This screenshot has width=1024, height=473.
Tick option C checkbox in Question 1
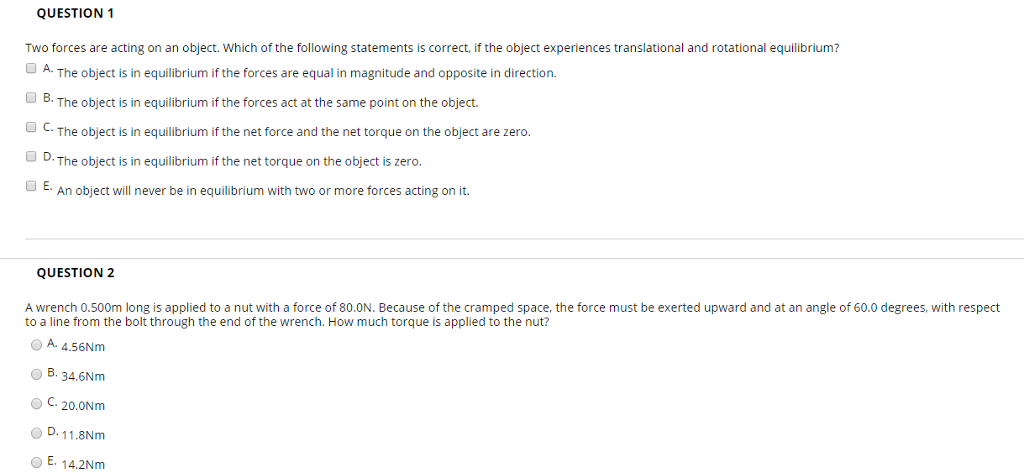pyautogui.click(x=31, y=128)
